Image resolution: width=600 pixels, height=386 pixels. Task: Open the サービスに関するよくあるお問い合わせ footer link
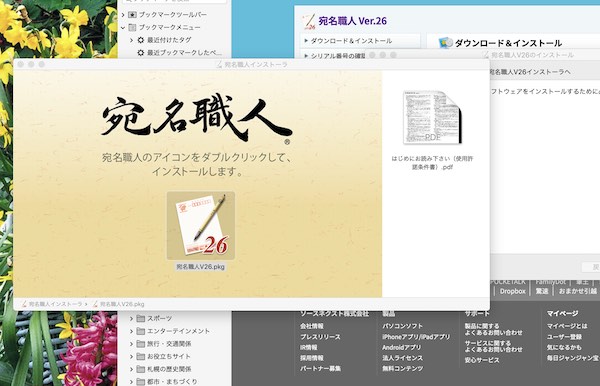[x=493, y=346]
